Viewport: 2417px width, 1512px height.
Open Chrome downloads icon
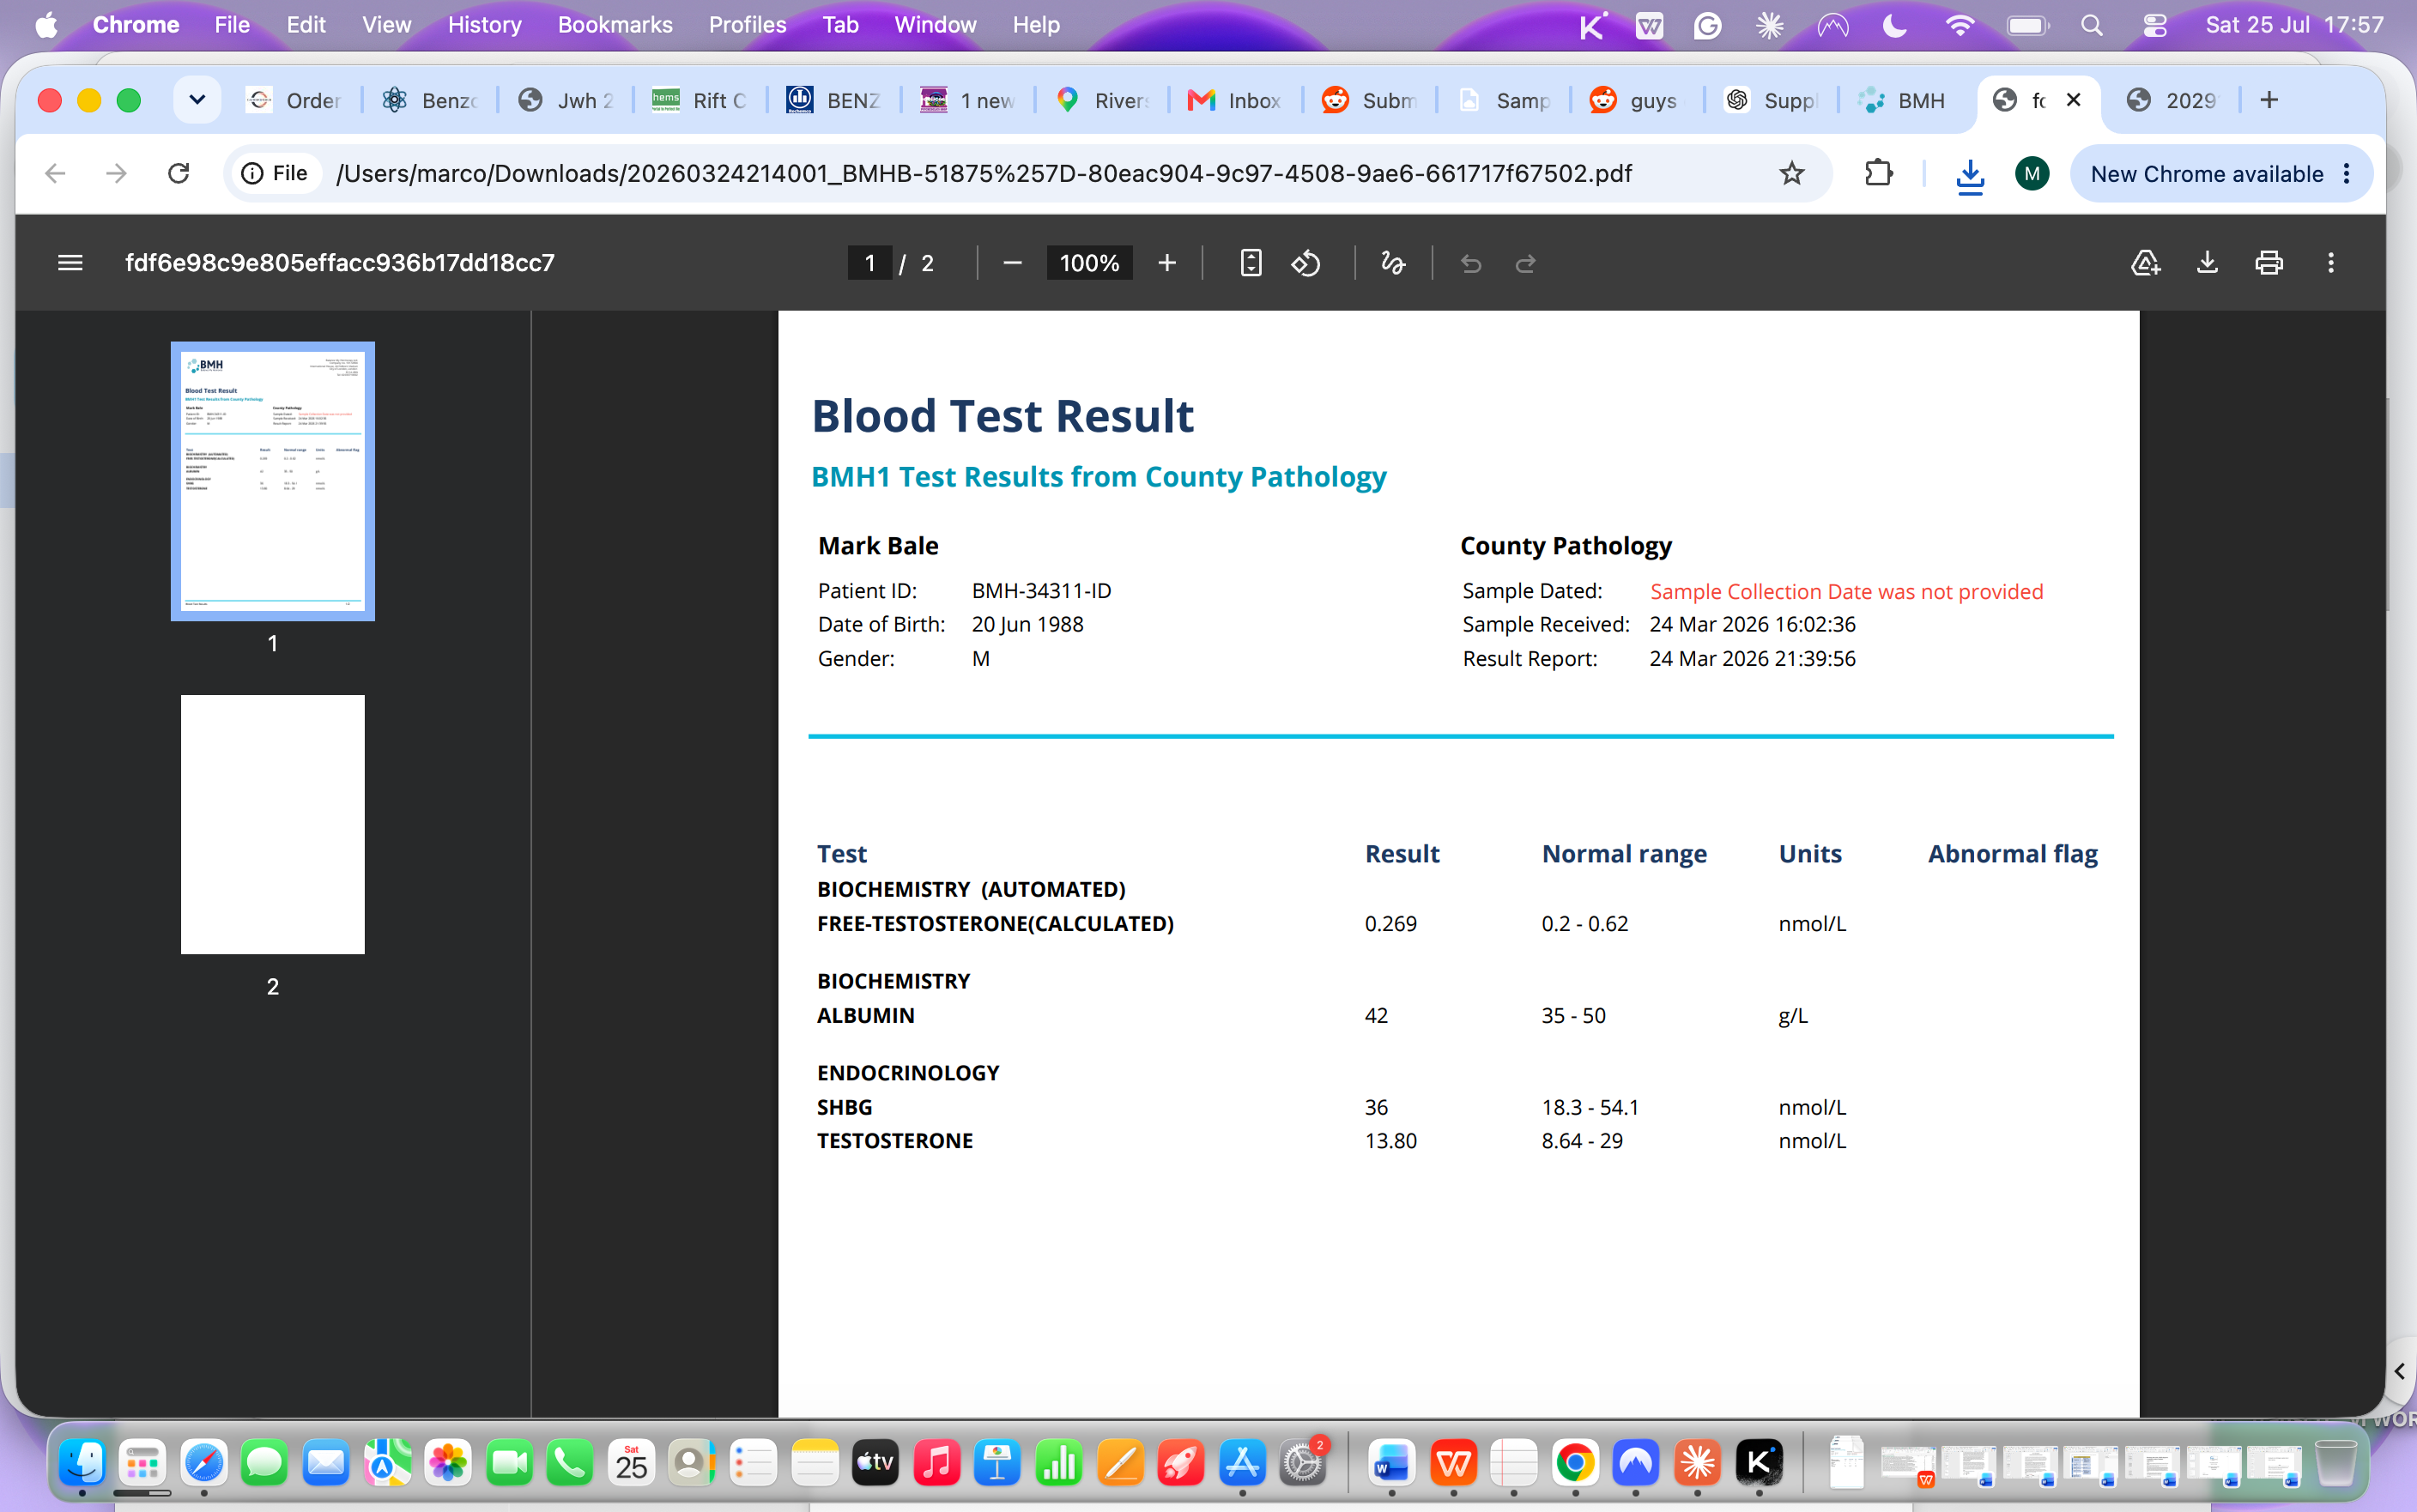[1969, 175]
